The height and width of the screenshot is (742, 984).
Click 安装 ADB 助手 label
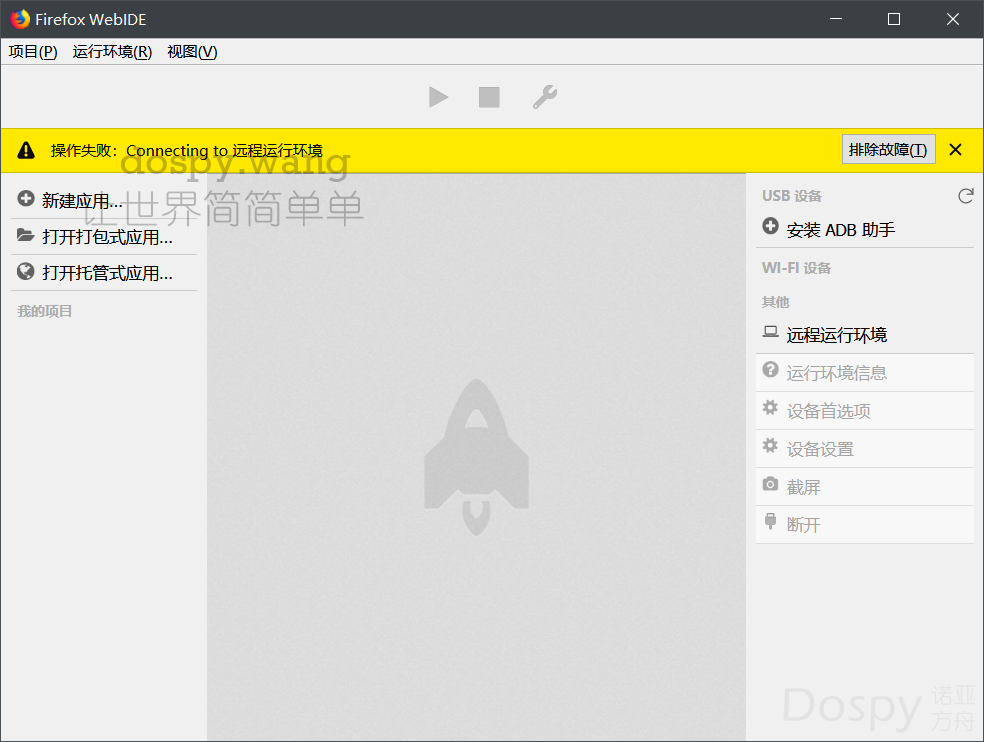841,230
